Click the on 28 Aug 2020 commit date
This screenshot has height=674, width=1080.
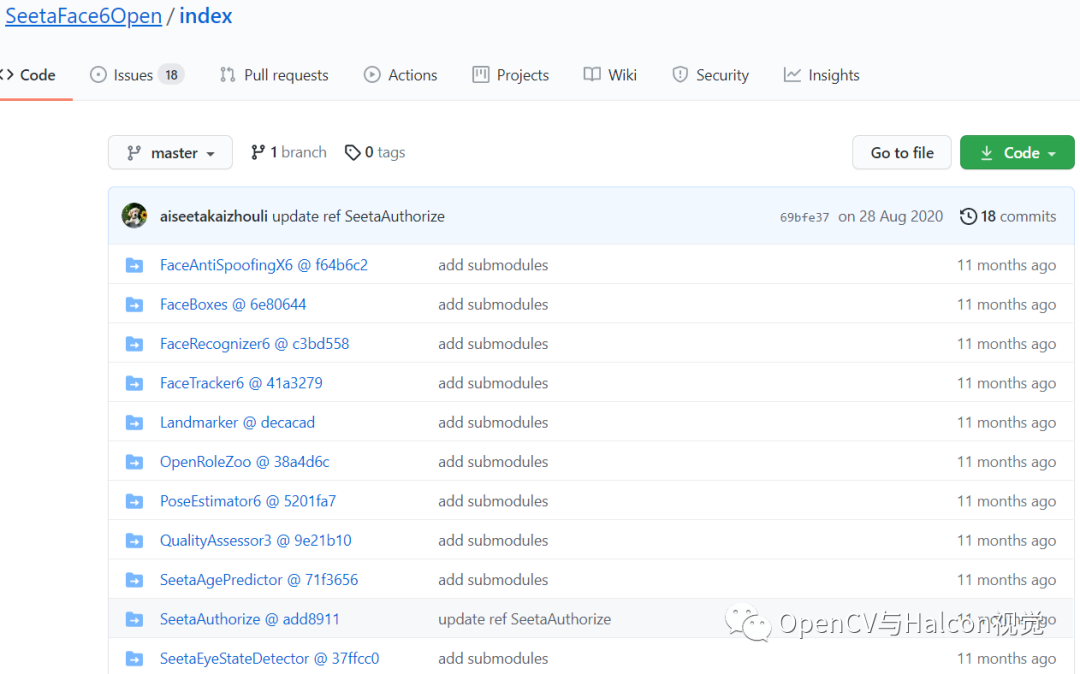click(x=890, y=216)
